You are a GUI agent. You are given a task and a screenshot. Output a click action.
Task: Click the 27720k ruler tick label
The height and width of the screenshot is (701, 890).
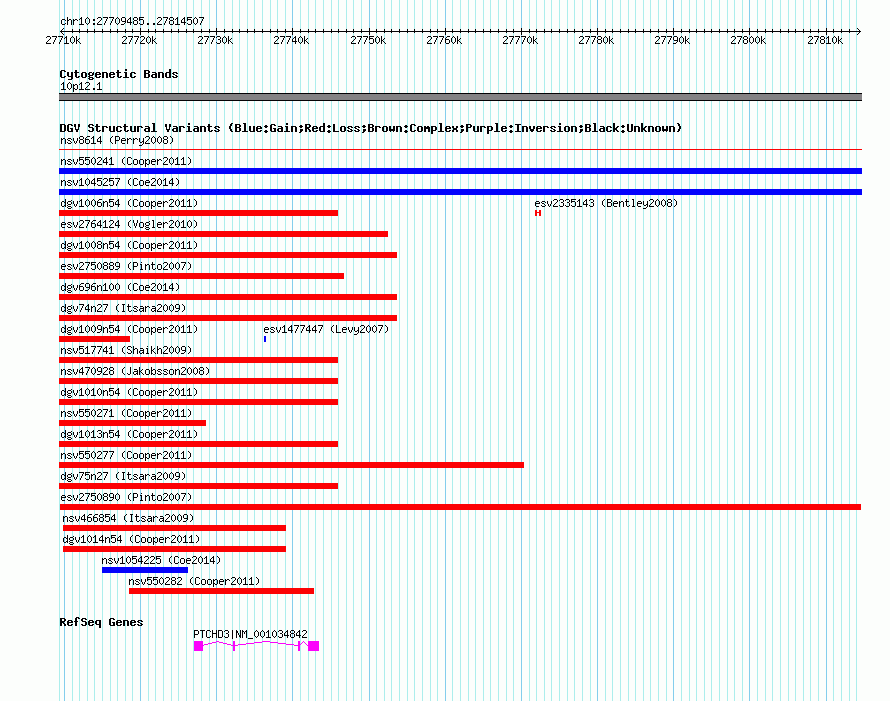click(x=139, y=40)
